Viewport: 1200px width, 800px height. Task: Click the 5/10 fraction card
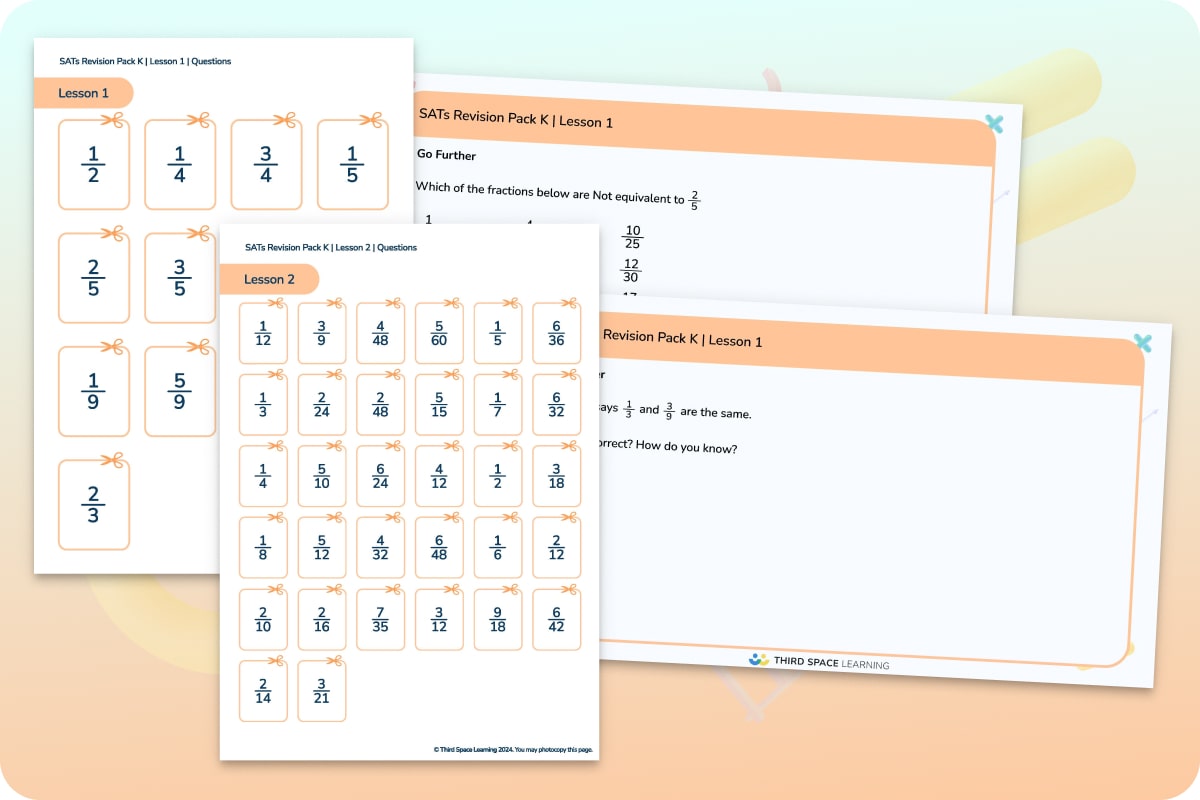tap(322, 476)
